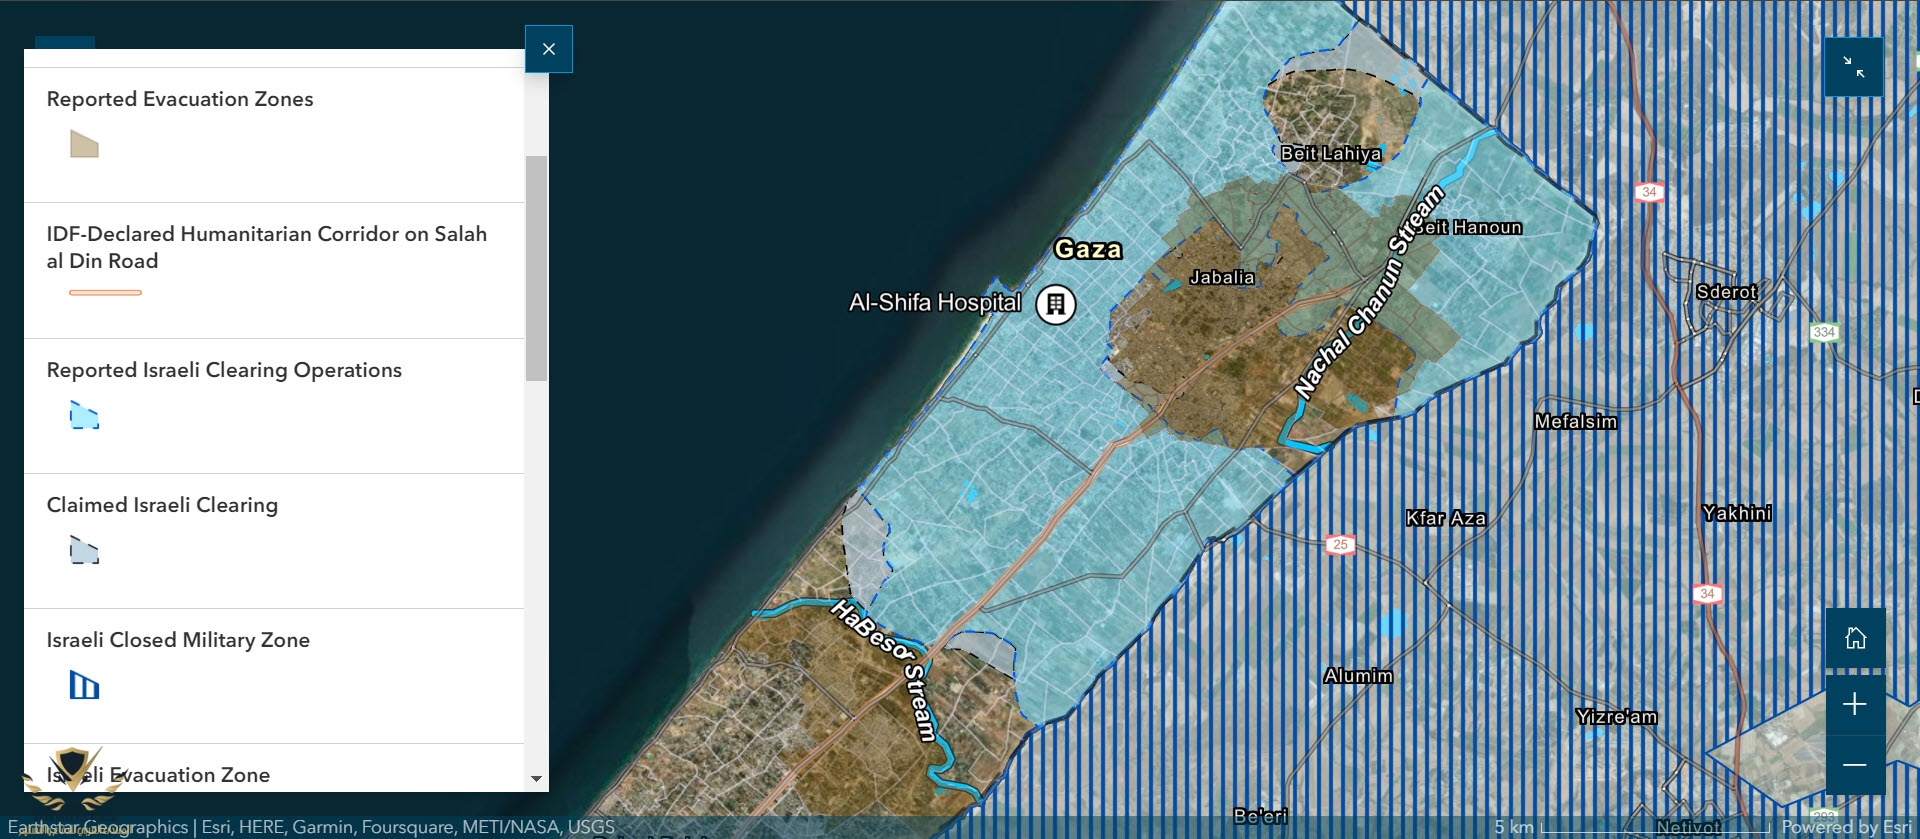
Task: Zoom in with the plus button
Action: (x=1855, y=704)
